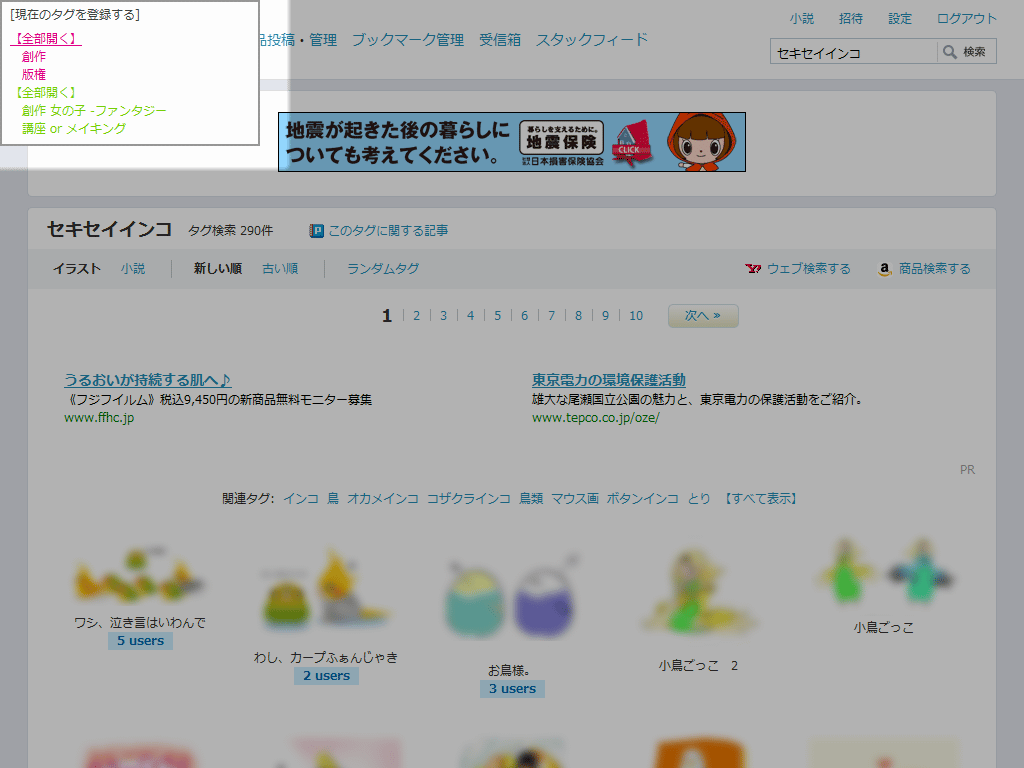Viewport: 1024px width, 768px height.
Task: Switch to the 小説 results tab
Action: coord(133,269)
